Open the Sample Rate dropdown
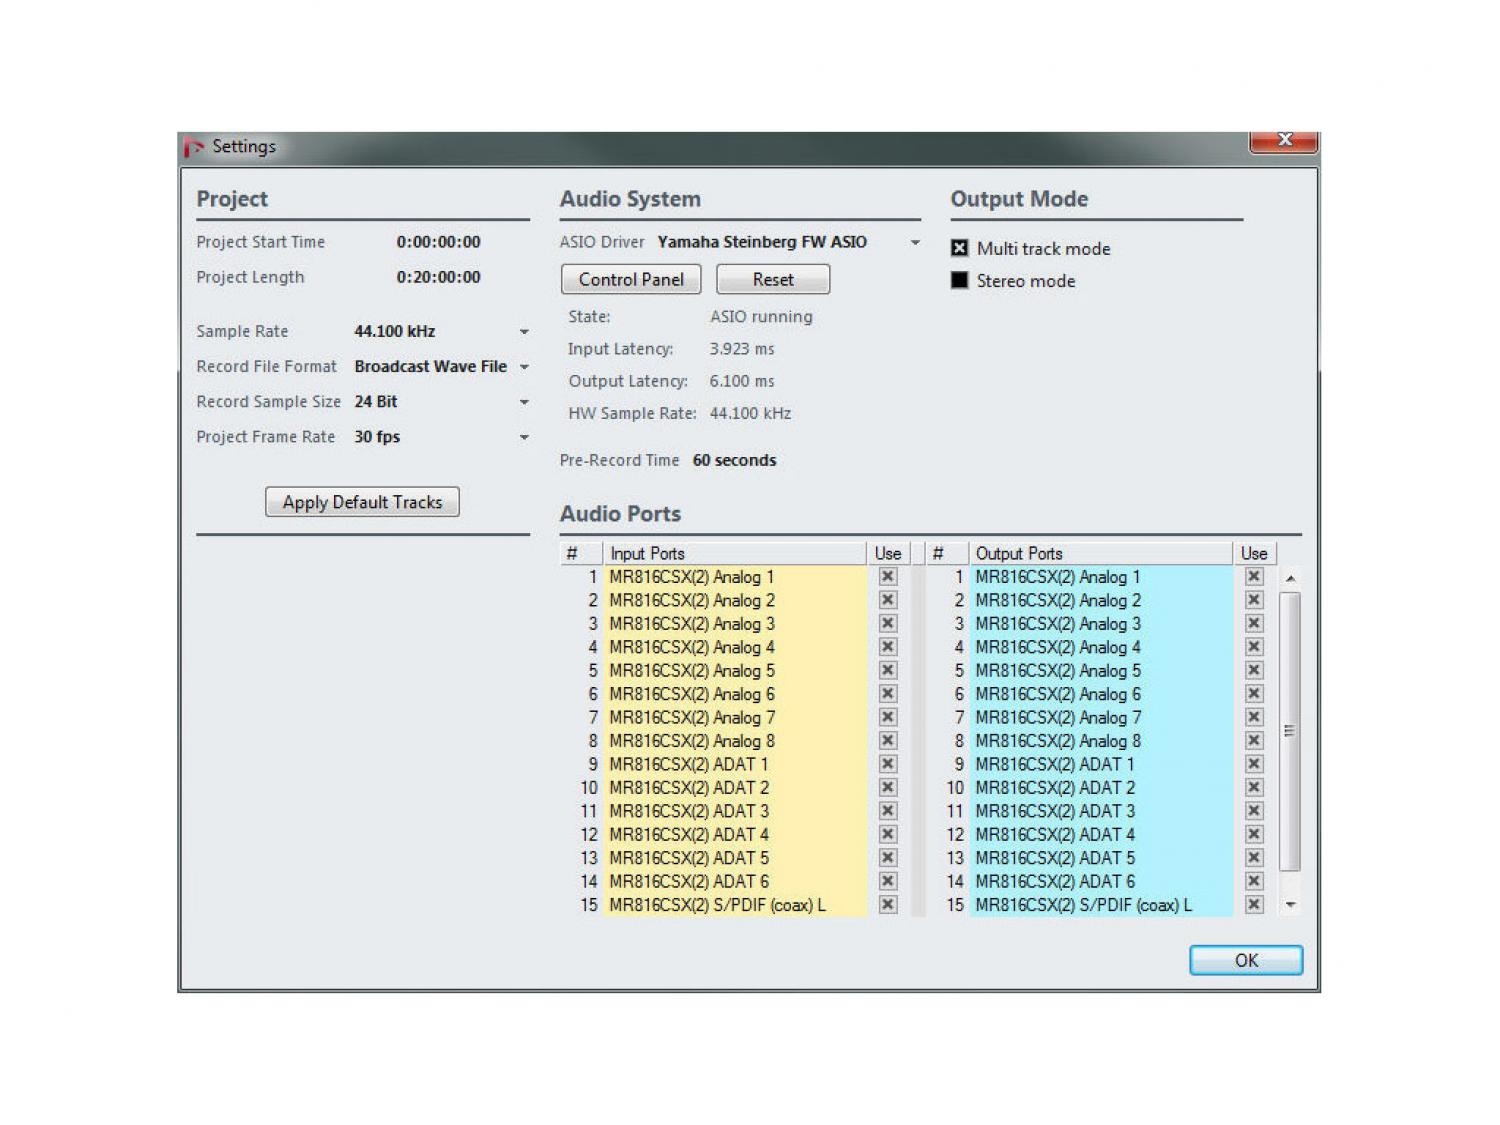 pos(523,332)
